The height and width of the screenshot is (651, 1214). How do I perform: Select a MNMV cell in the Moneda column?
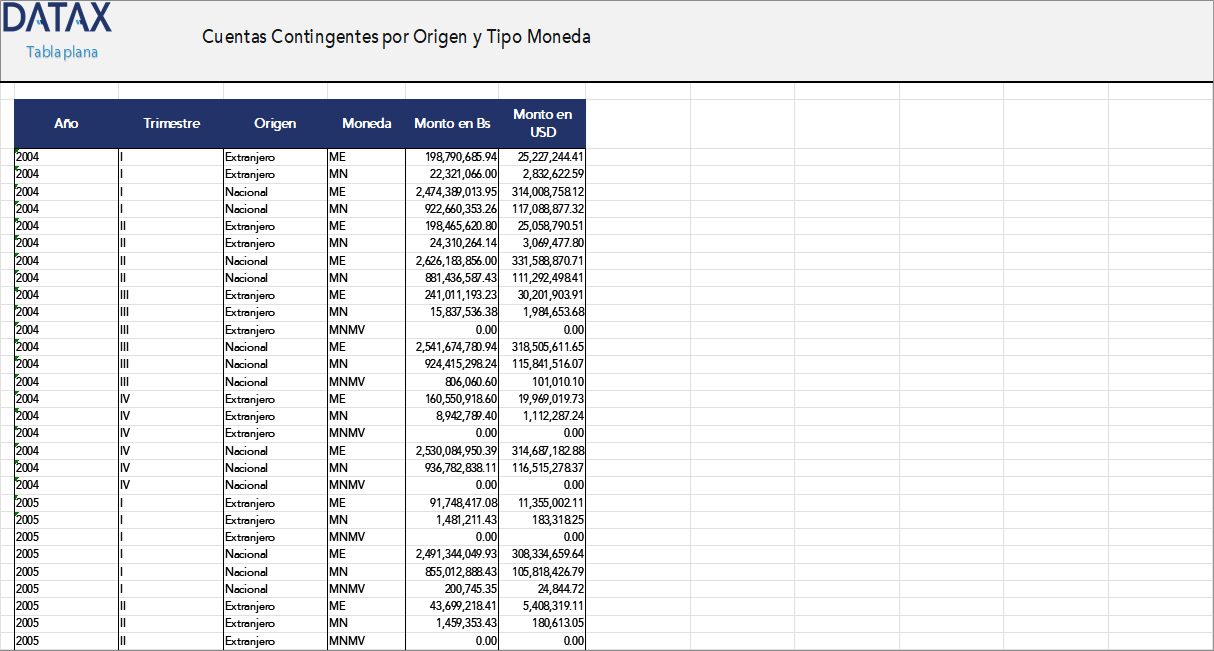click(x=347, y=329)
